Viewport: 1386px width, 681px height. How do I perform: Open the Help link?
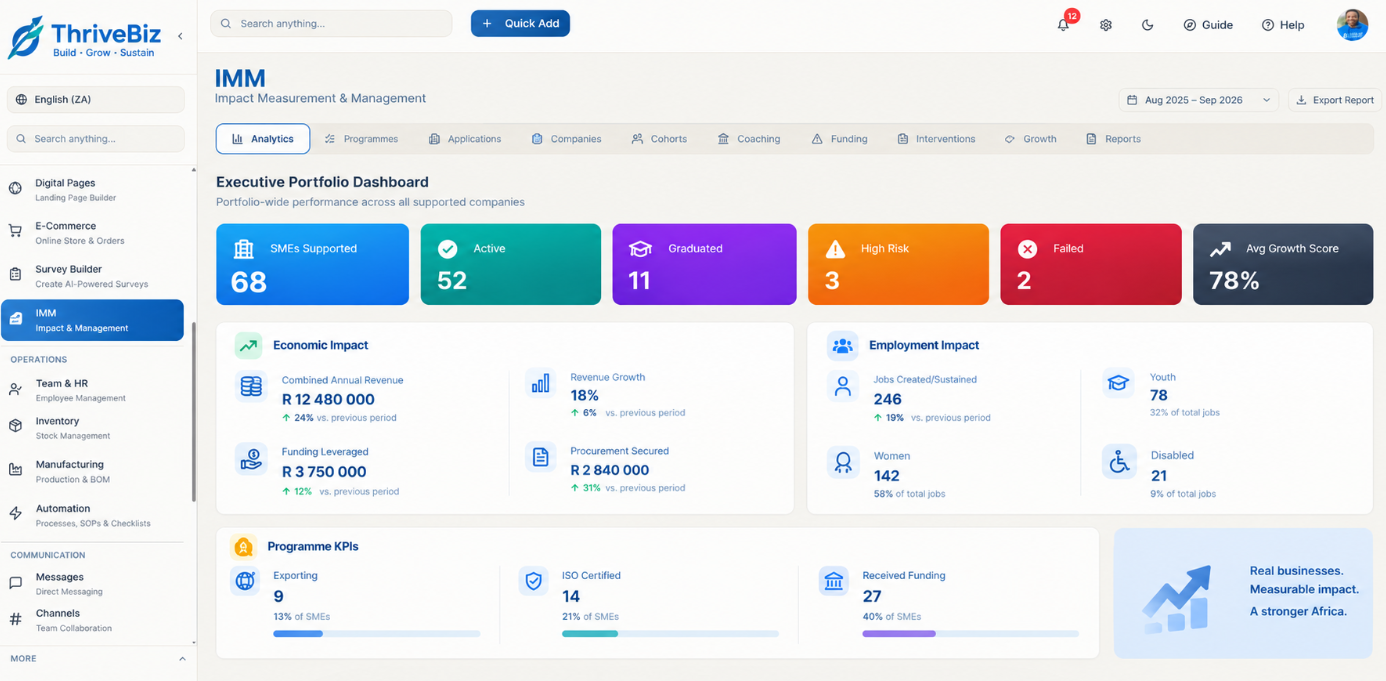coord(1283,25)
